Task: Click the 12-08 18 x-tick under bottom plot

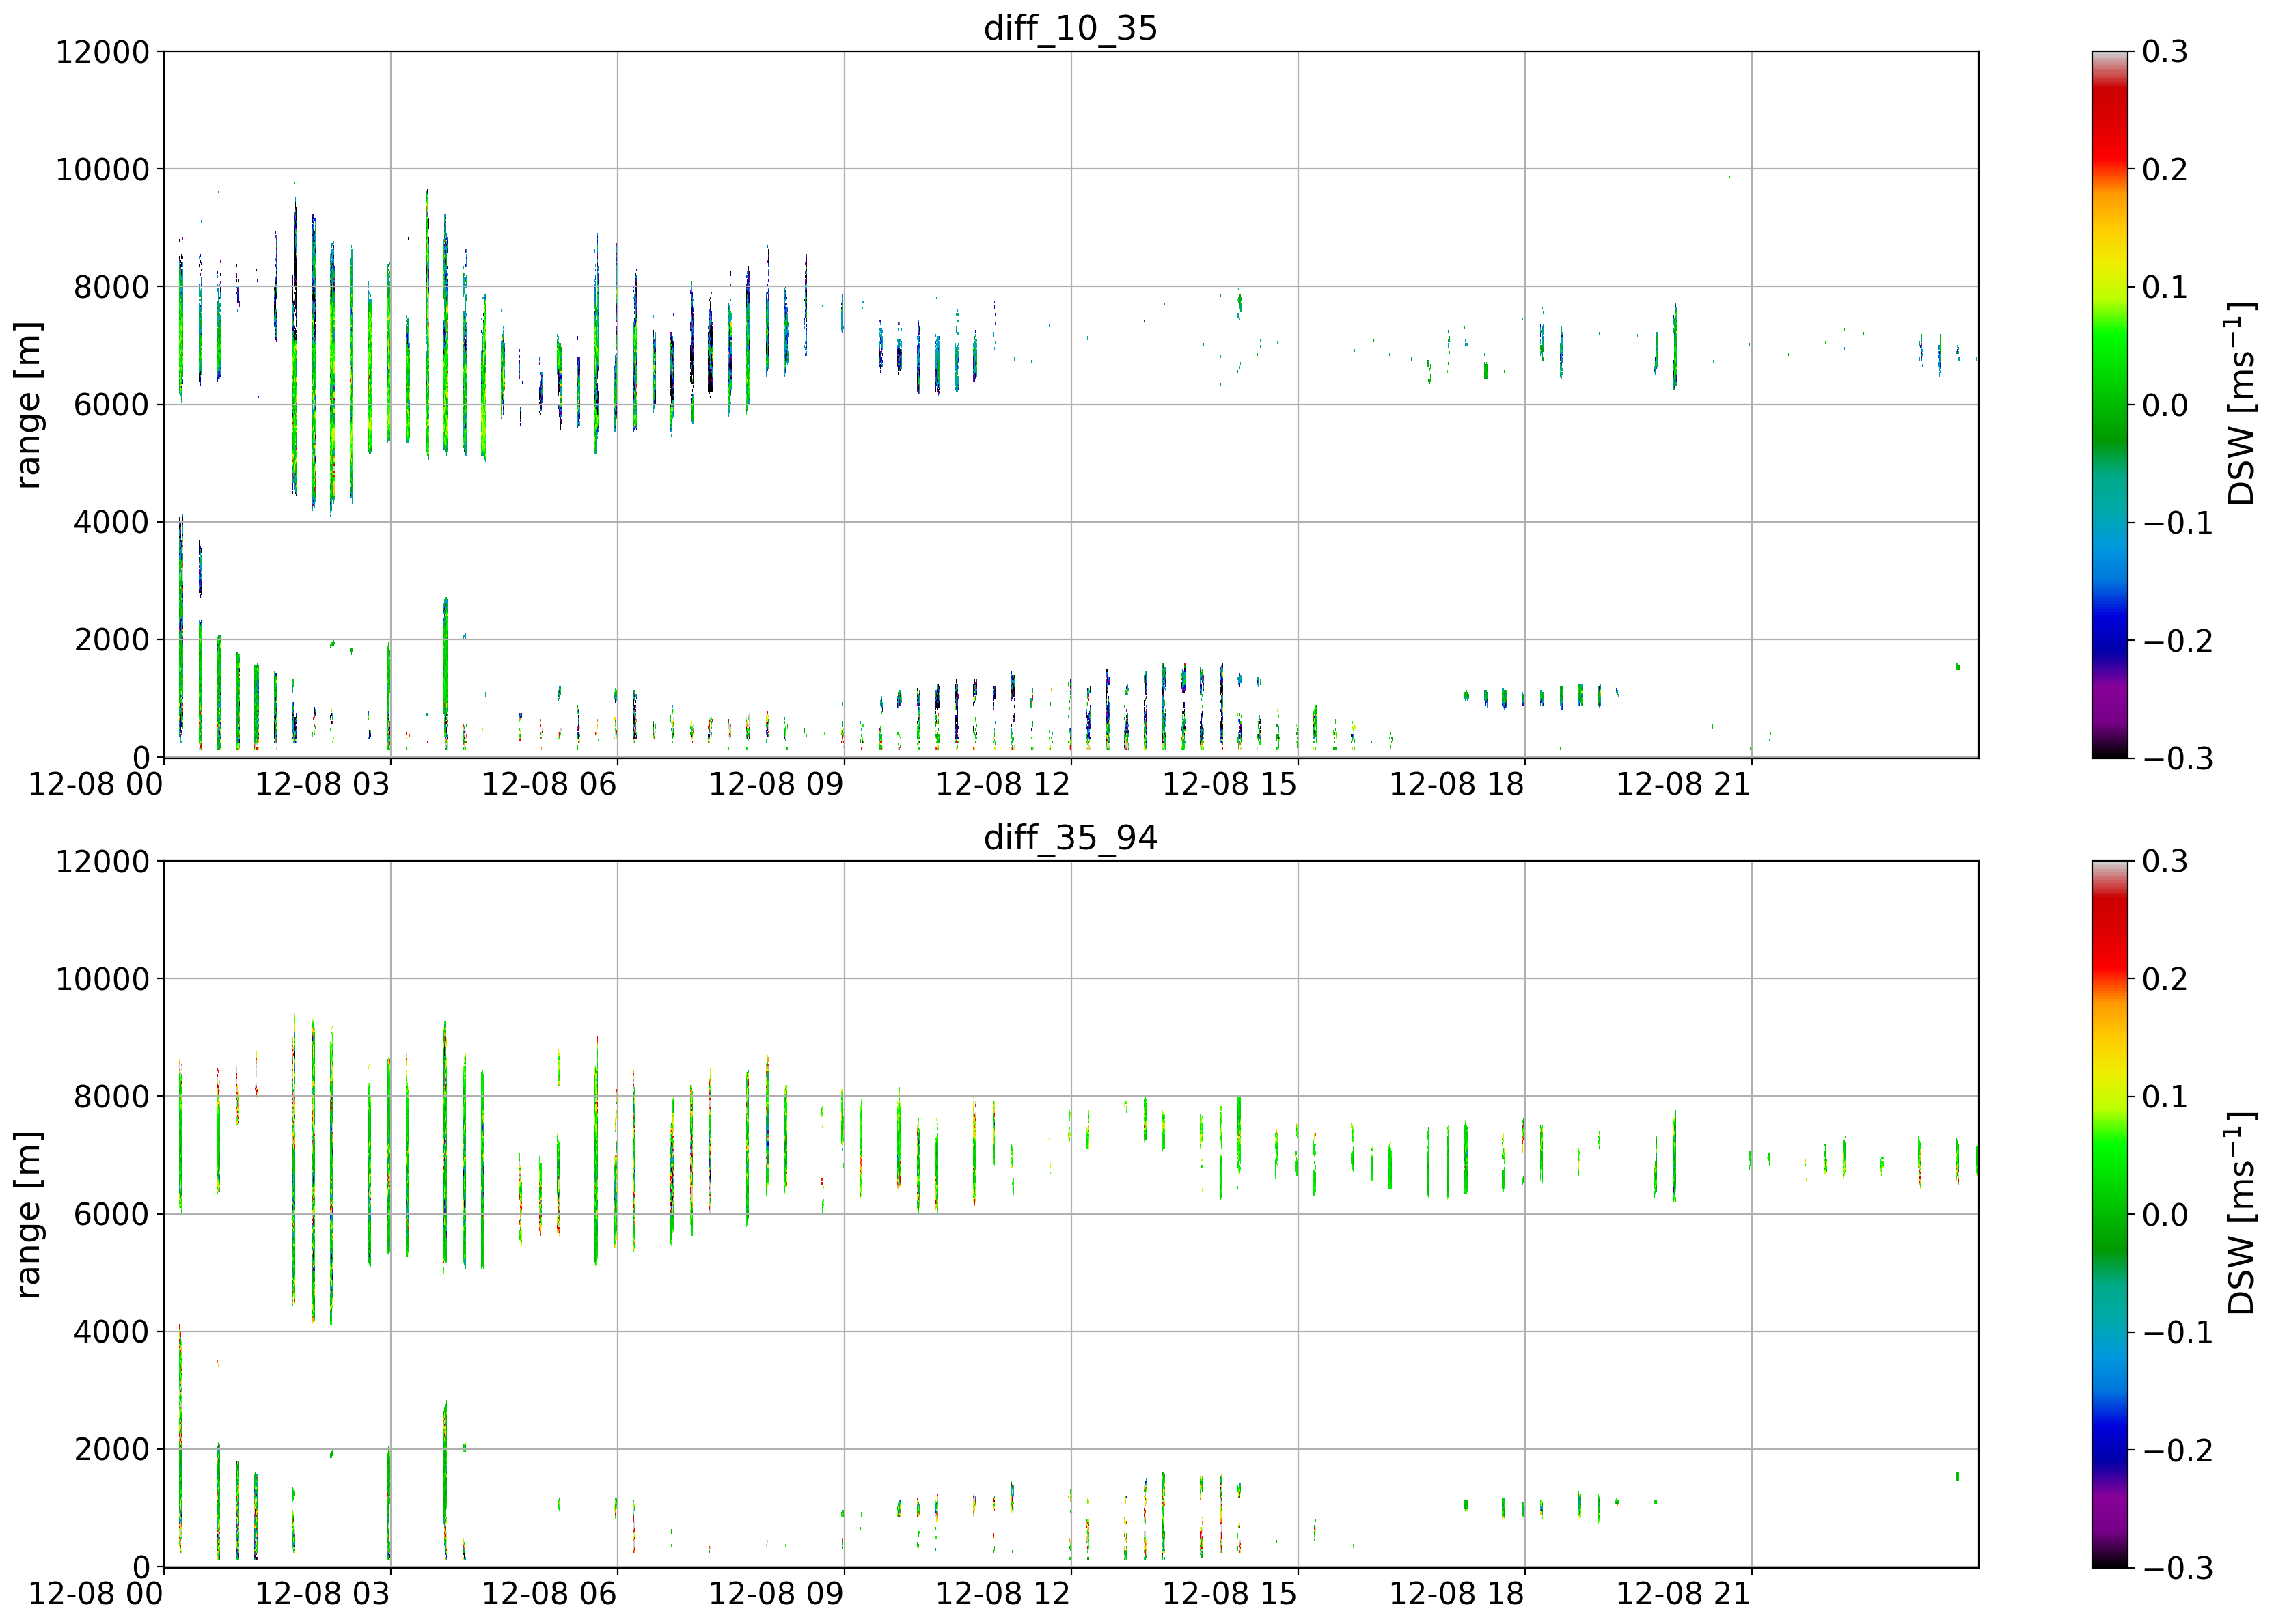Action: (x=1457, y=1594)
